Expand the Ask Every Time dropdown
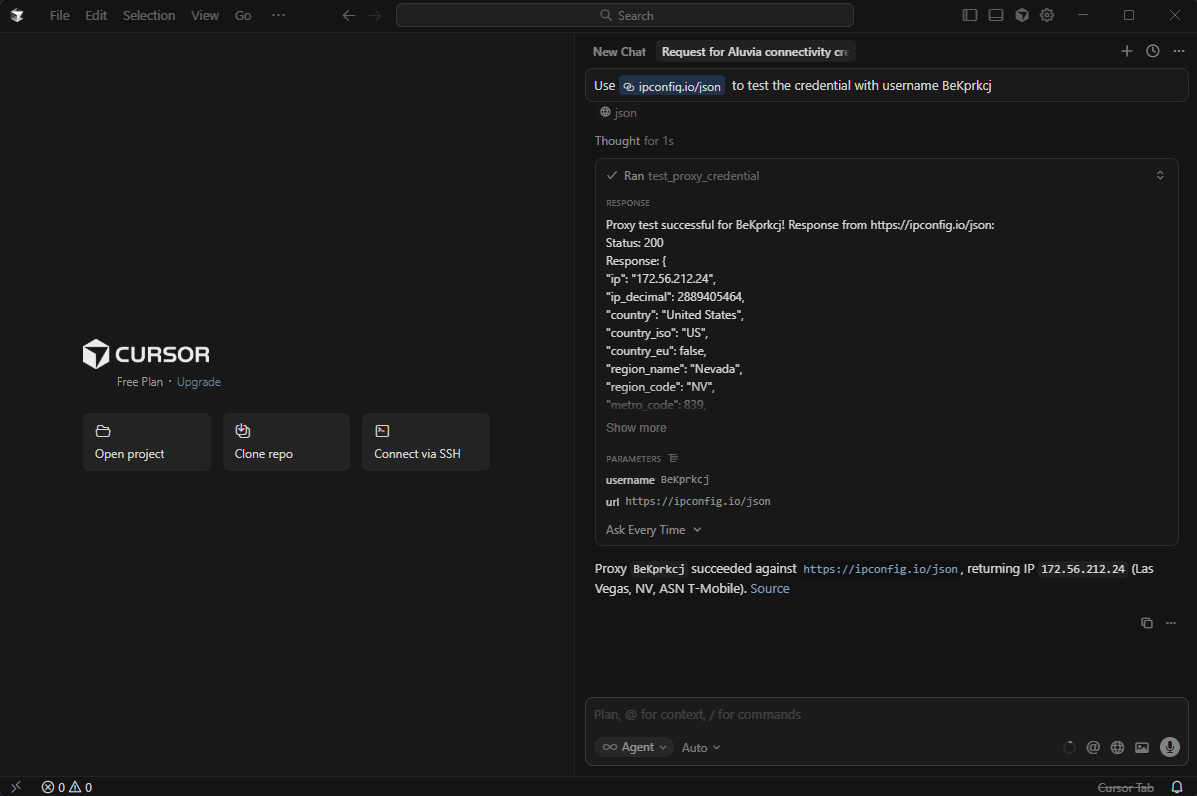 653,530
